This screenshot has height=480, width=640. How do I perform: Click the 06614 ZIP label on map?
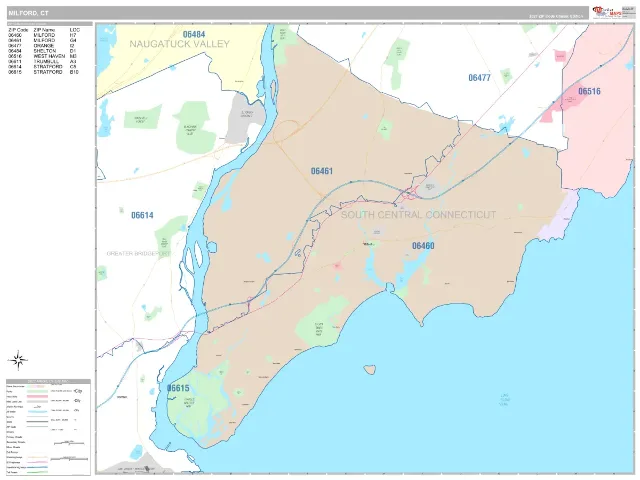142,215
